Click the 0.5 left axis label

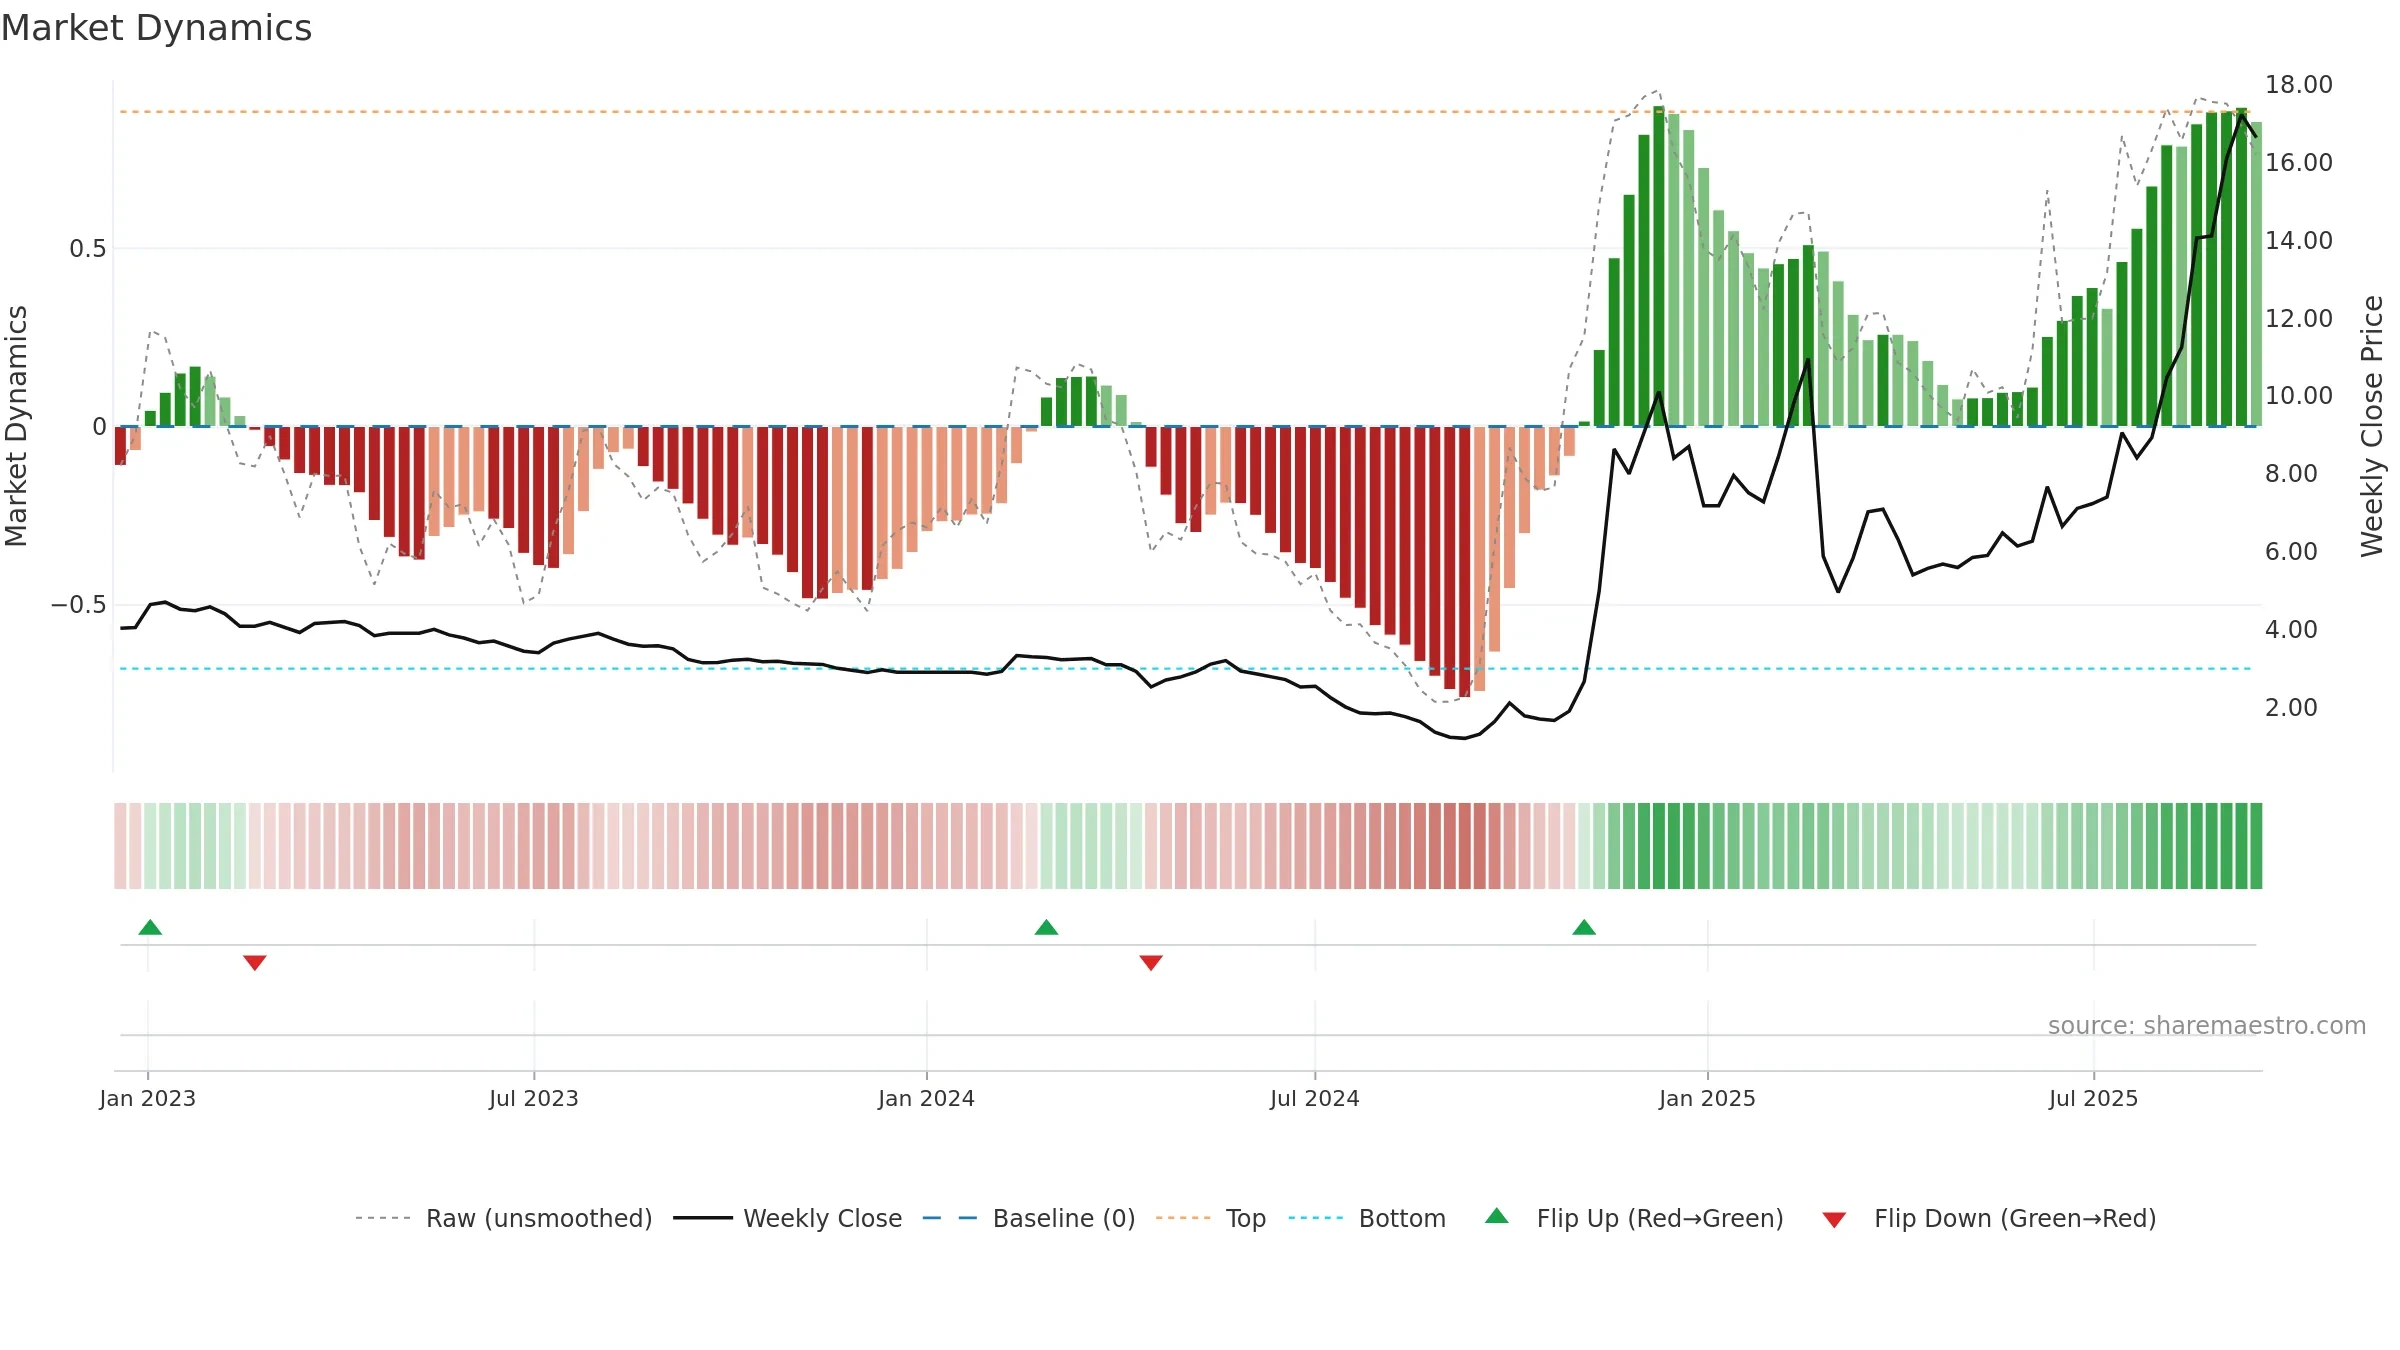[87, 248]
